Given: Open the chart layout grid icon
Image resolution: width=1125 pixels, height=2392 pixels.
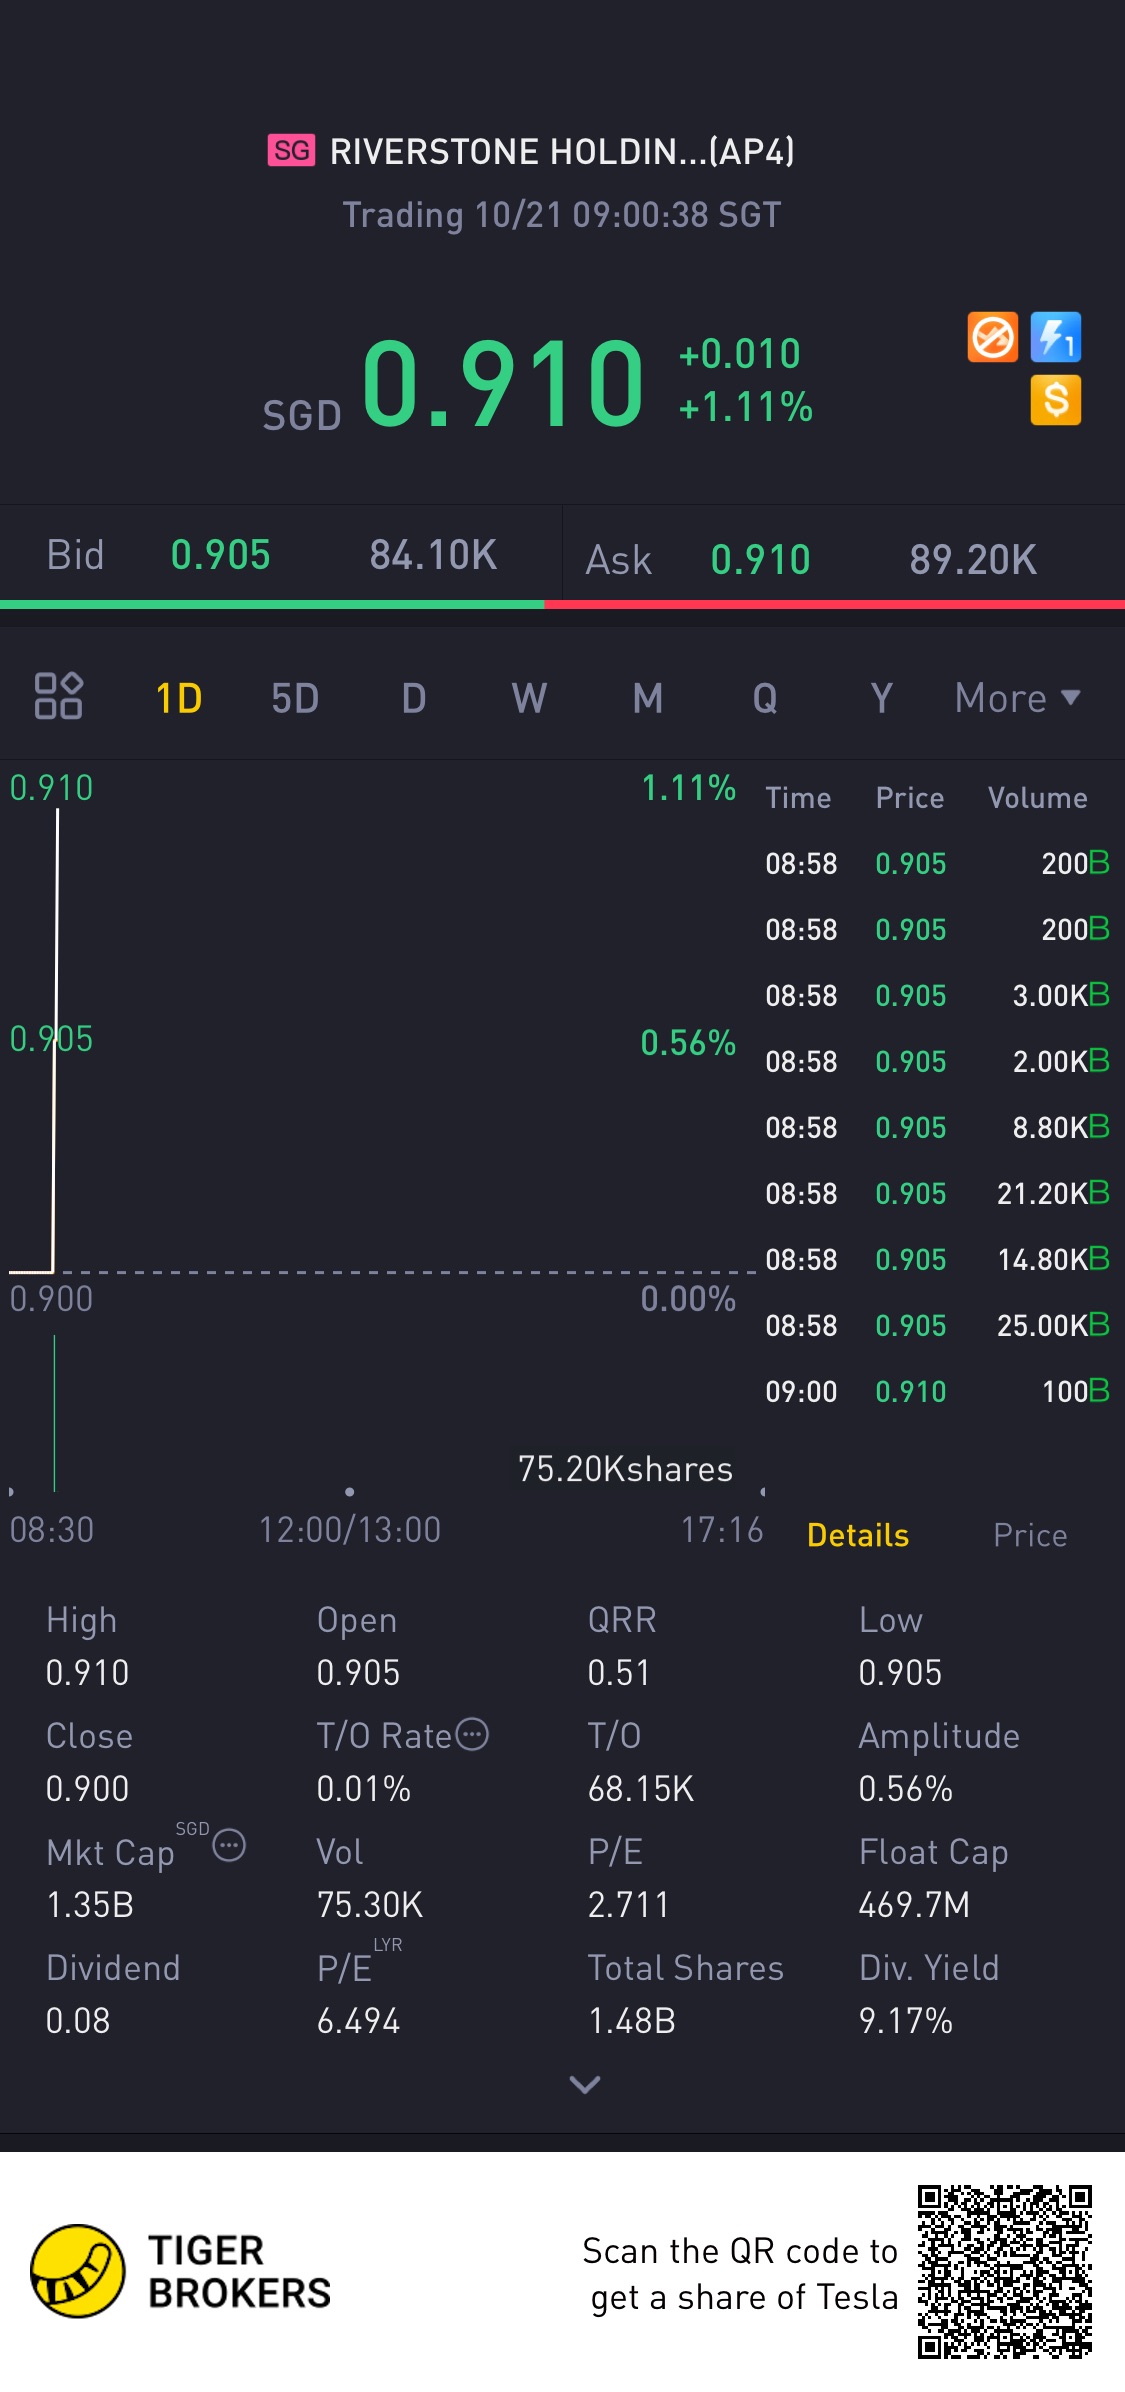Looking at the screenshot, I should 58,696.
